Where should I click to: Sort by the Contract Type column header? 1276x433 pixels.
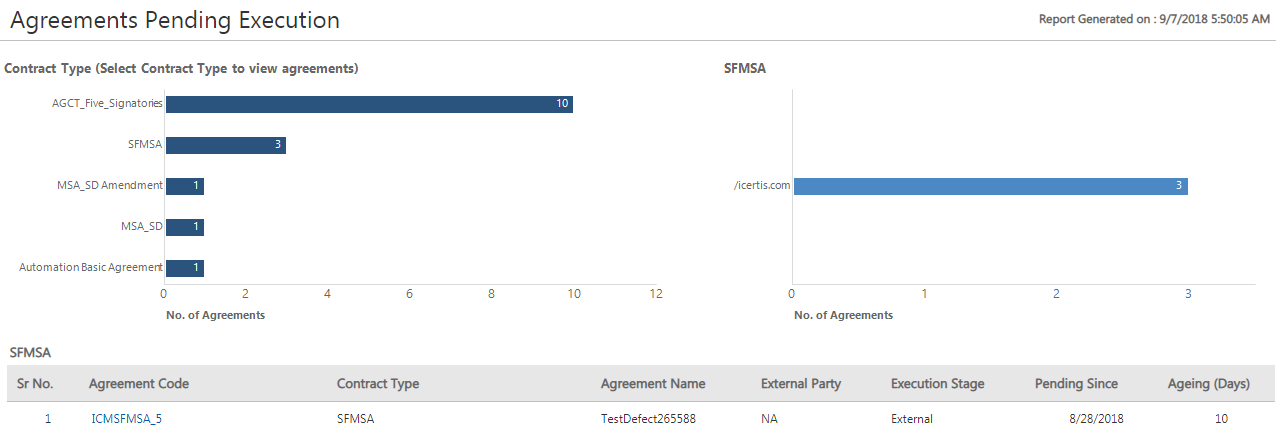coord(377,384)
